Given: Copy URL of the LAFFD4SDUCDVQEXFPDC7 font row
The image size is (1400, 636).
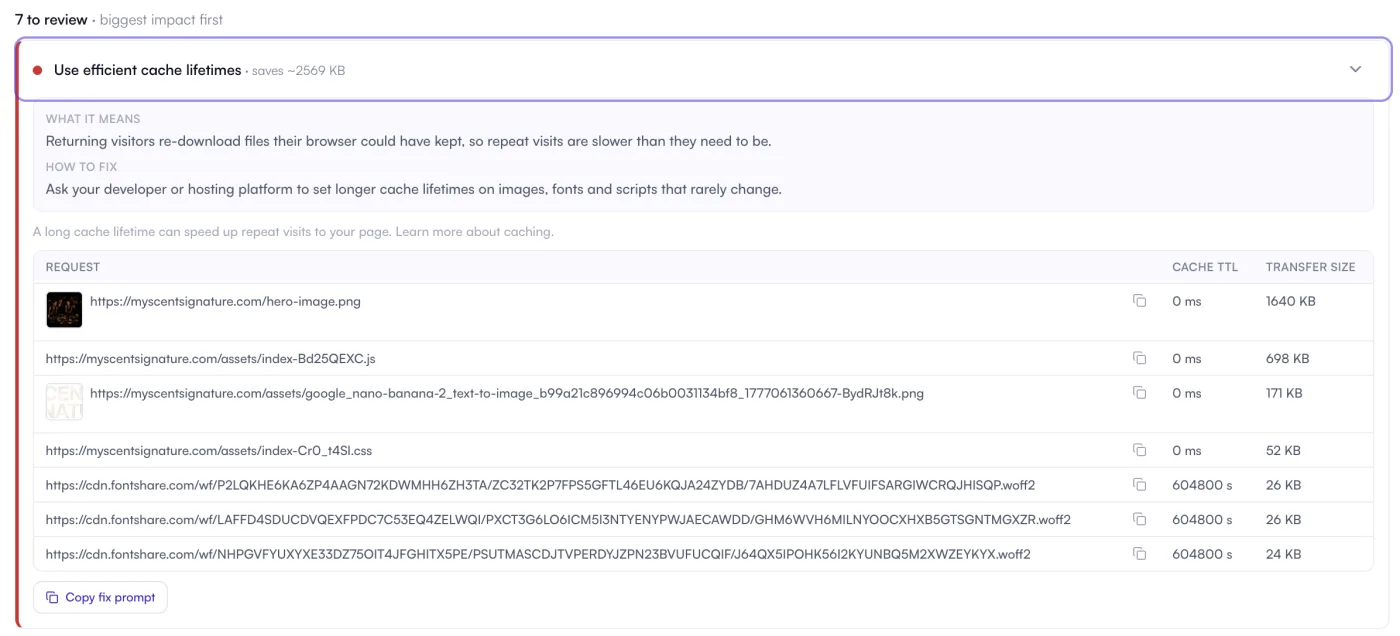Looking at the screenshot, I should tap(1139, 519).
